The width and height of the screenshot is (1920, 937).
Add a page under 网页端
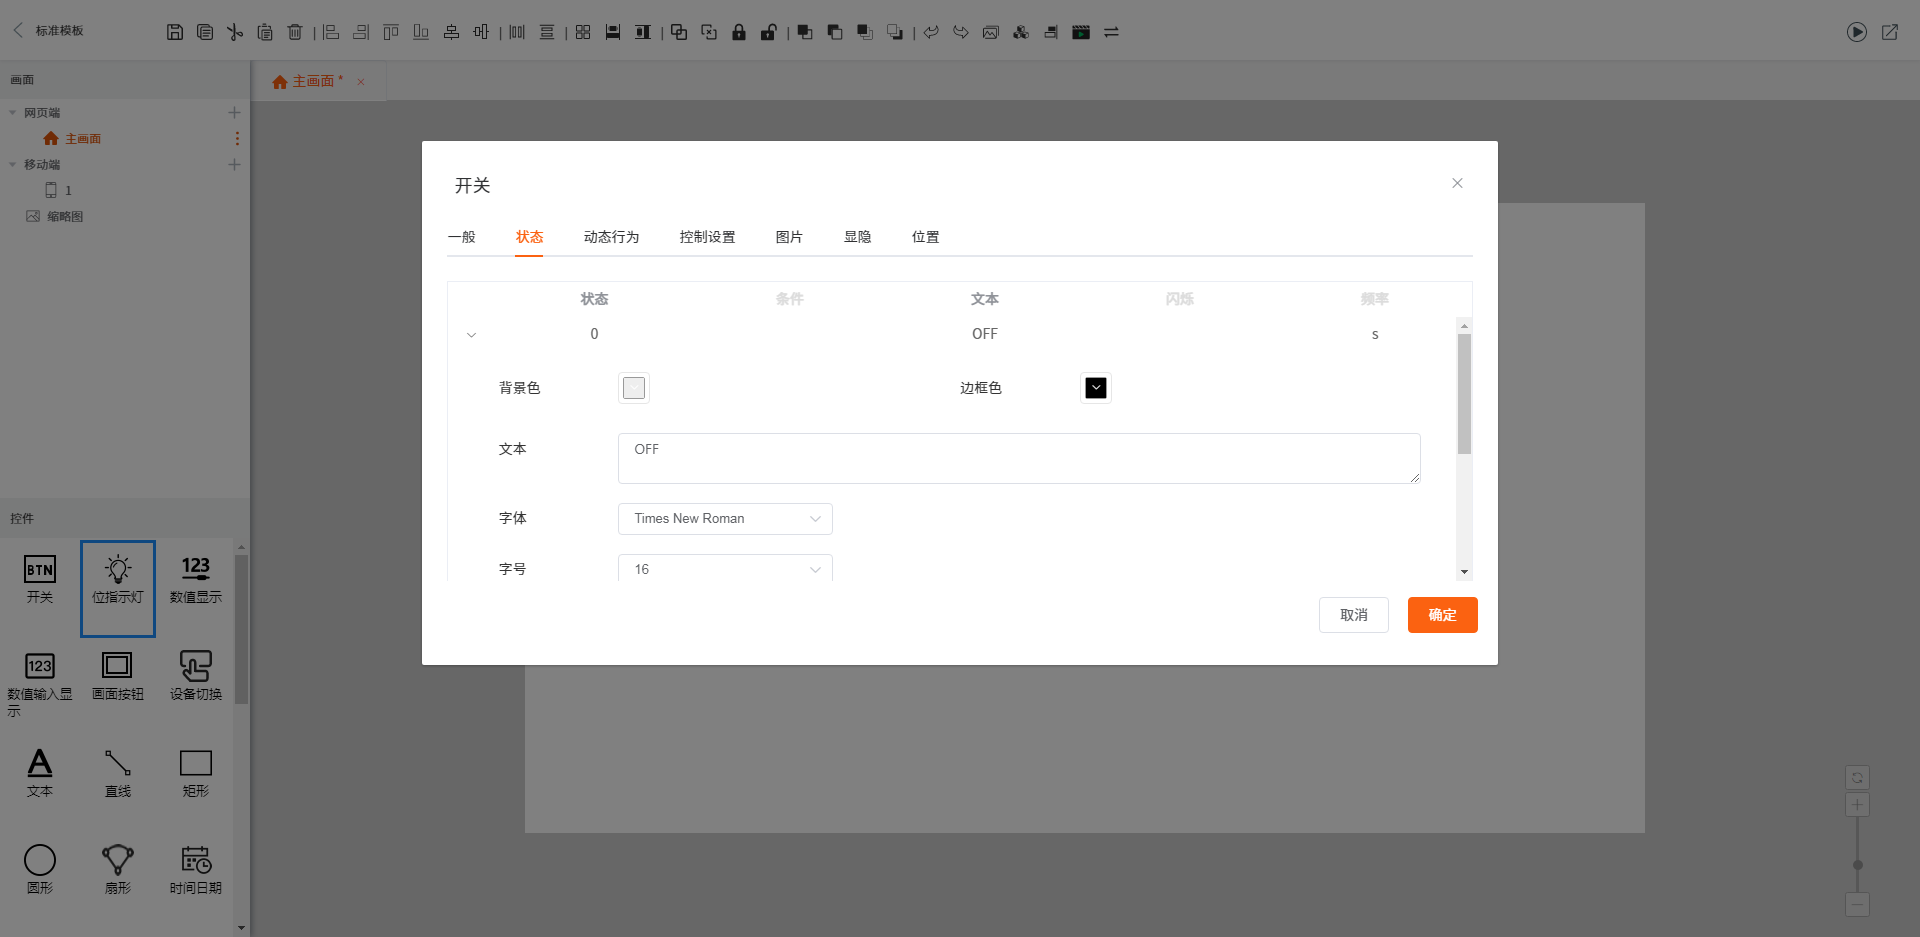click(x=234, y=113)
